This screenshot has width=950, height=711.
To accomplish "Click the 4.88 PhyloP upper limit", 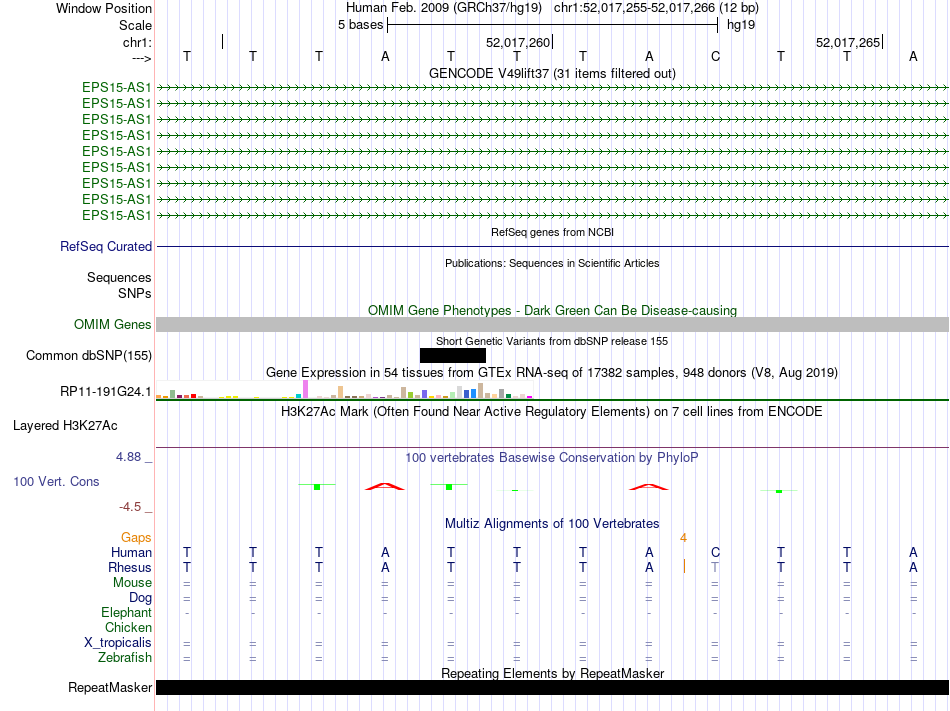I will point(128,457).
